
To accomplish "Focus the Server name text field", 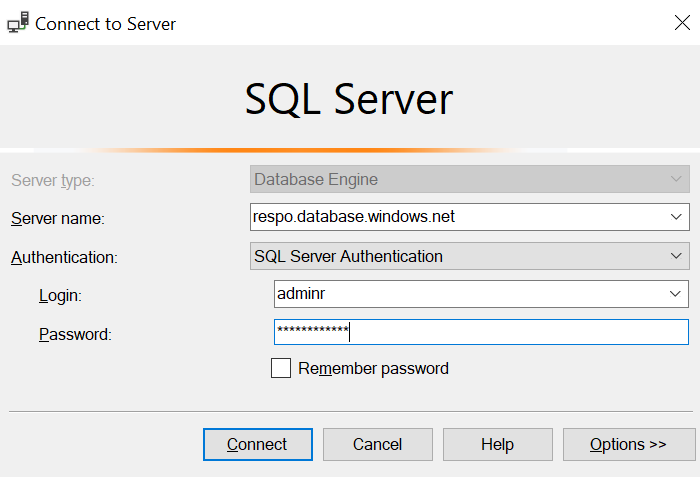I will pyautogui.click(x=455, y=216).
